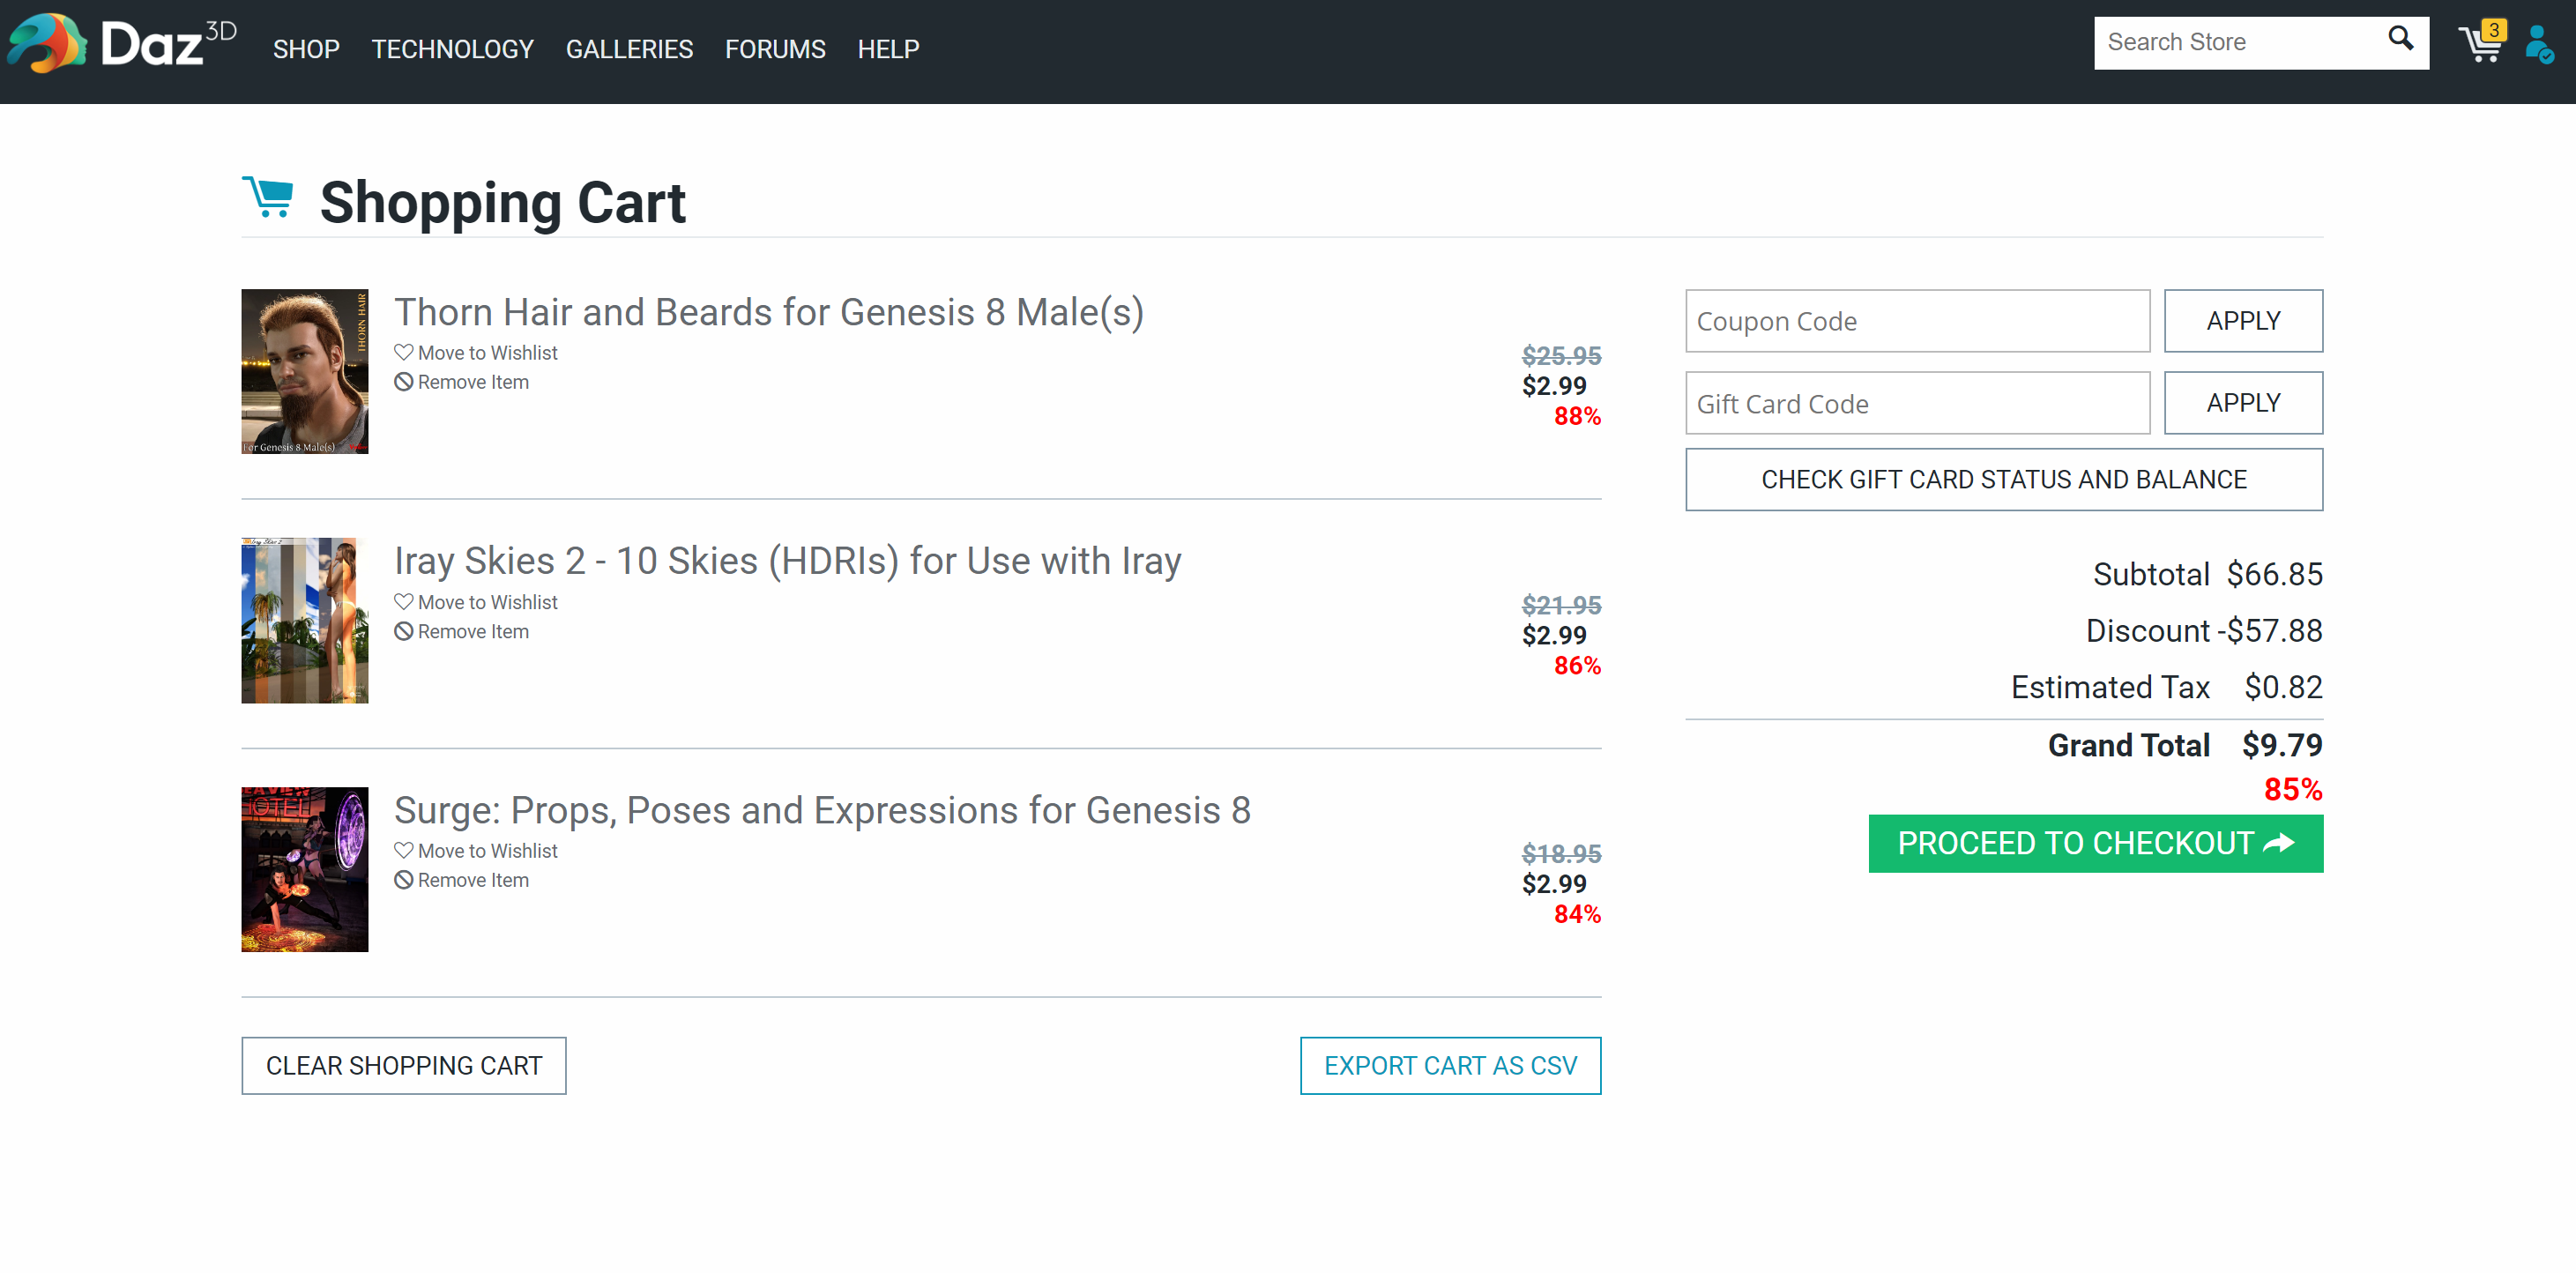This screenshot has width=2576, height=1273.
Task: Open Iray Skies 2 product title link
Action: point(787,562)
